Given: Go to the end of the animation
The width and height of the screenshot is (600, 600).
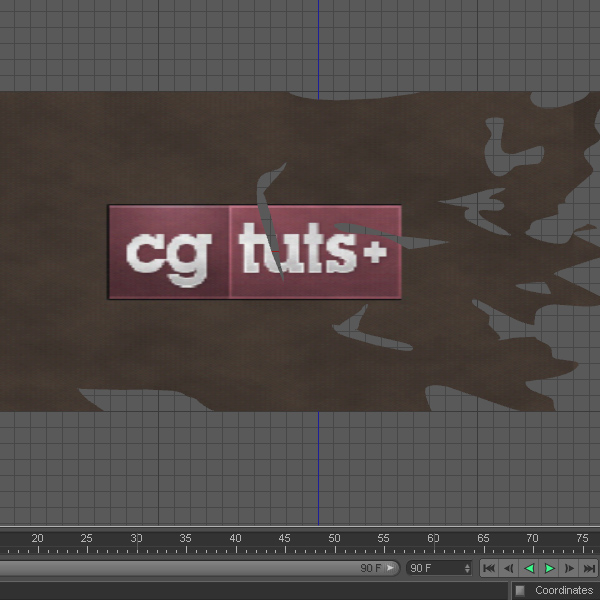Looking at the screenshot, I should tap(589, 568).
